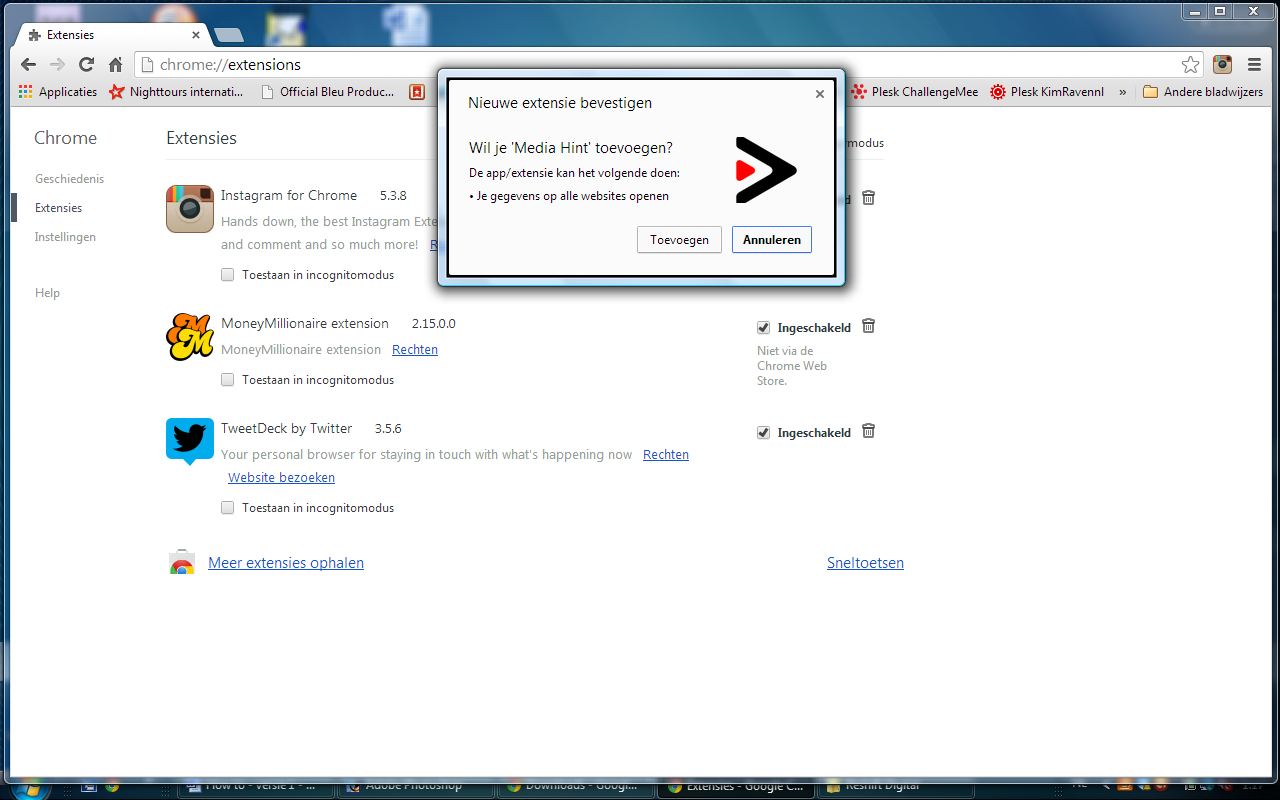Open a new tab
This screenshot has width=1280, height=800.
(228, 35)
